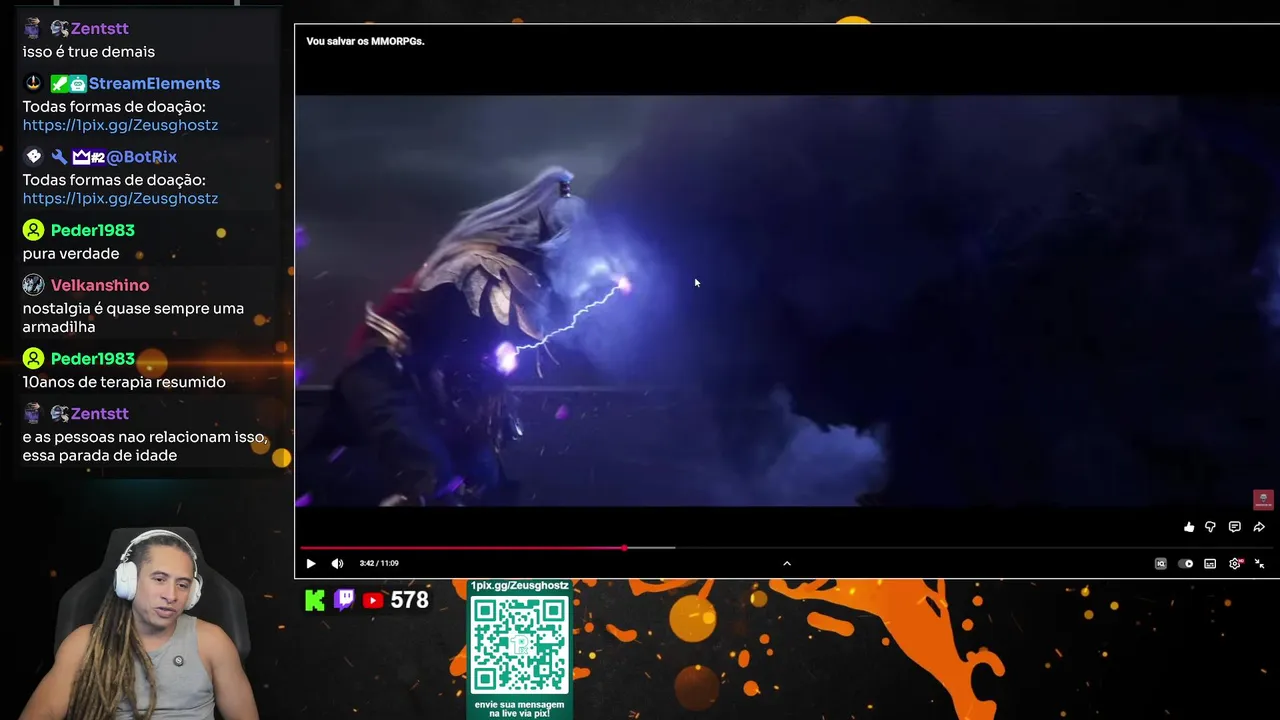Click the message 'pura verdade'
Image resolution: width=1280 pixels, height=720 pixels.
point(70,254)
